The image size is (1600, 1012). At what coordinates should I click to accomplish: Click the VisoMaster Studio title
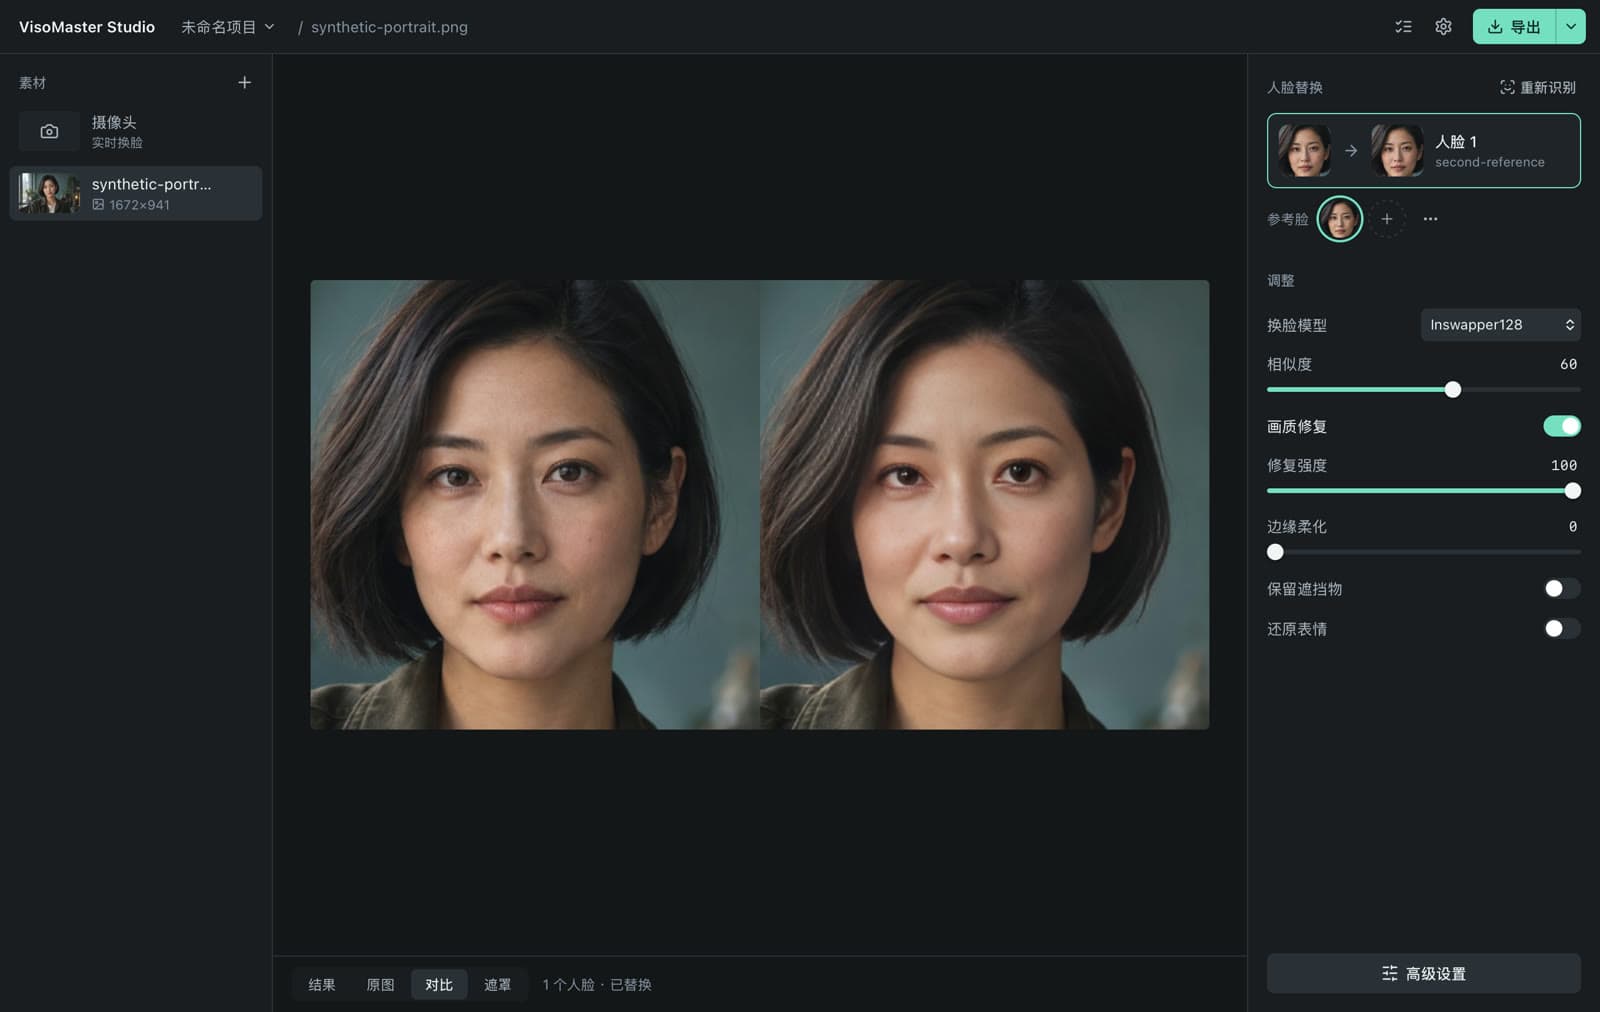tap(87, 27)
